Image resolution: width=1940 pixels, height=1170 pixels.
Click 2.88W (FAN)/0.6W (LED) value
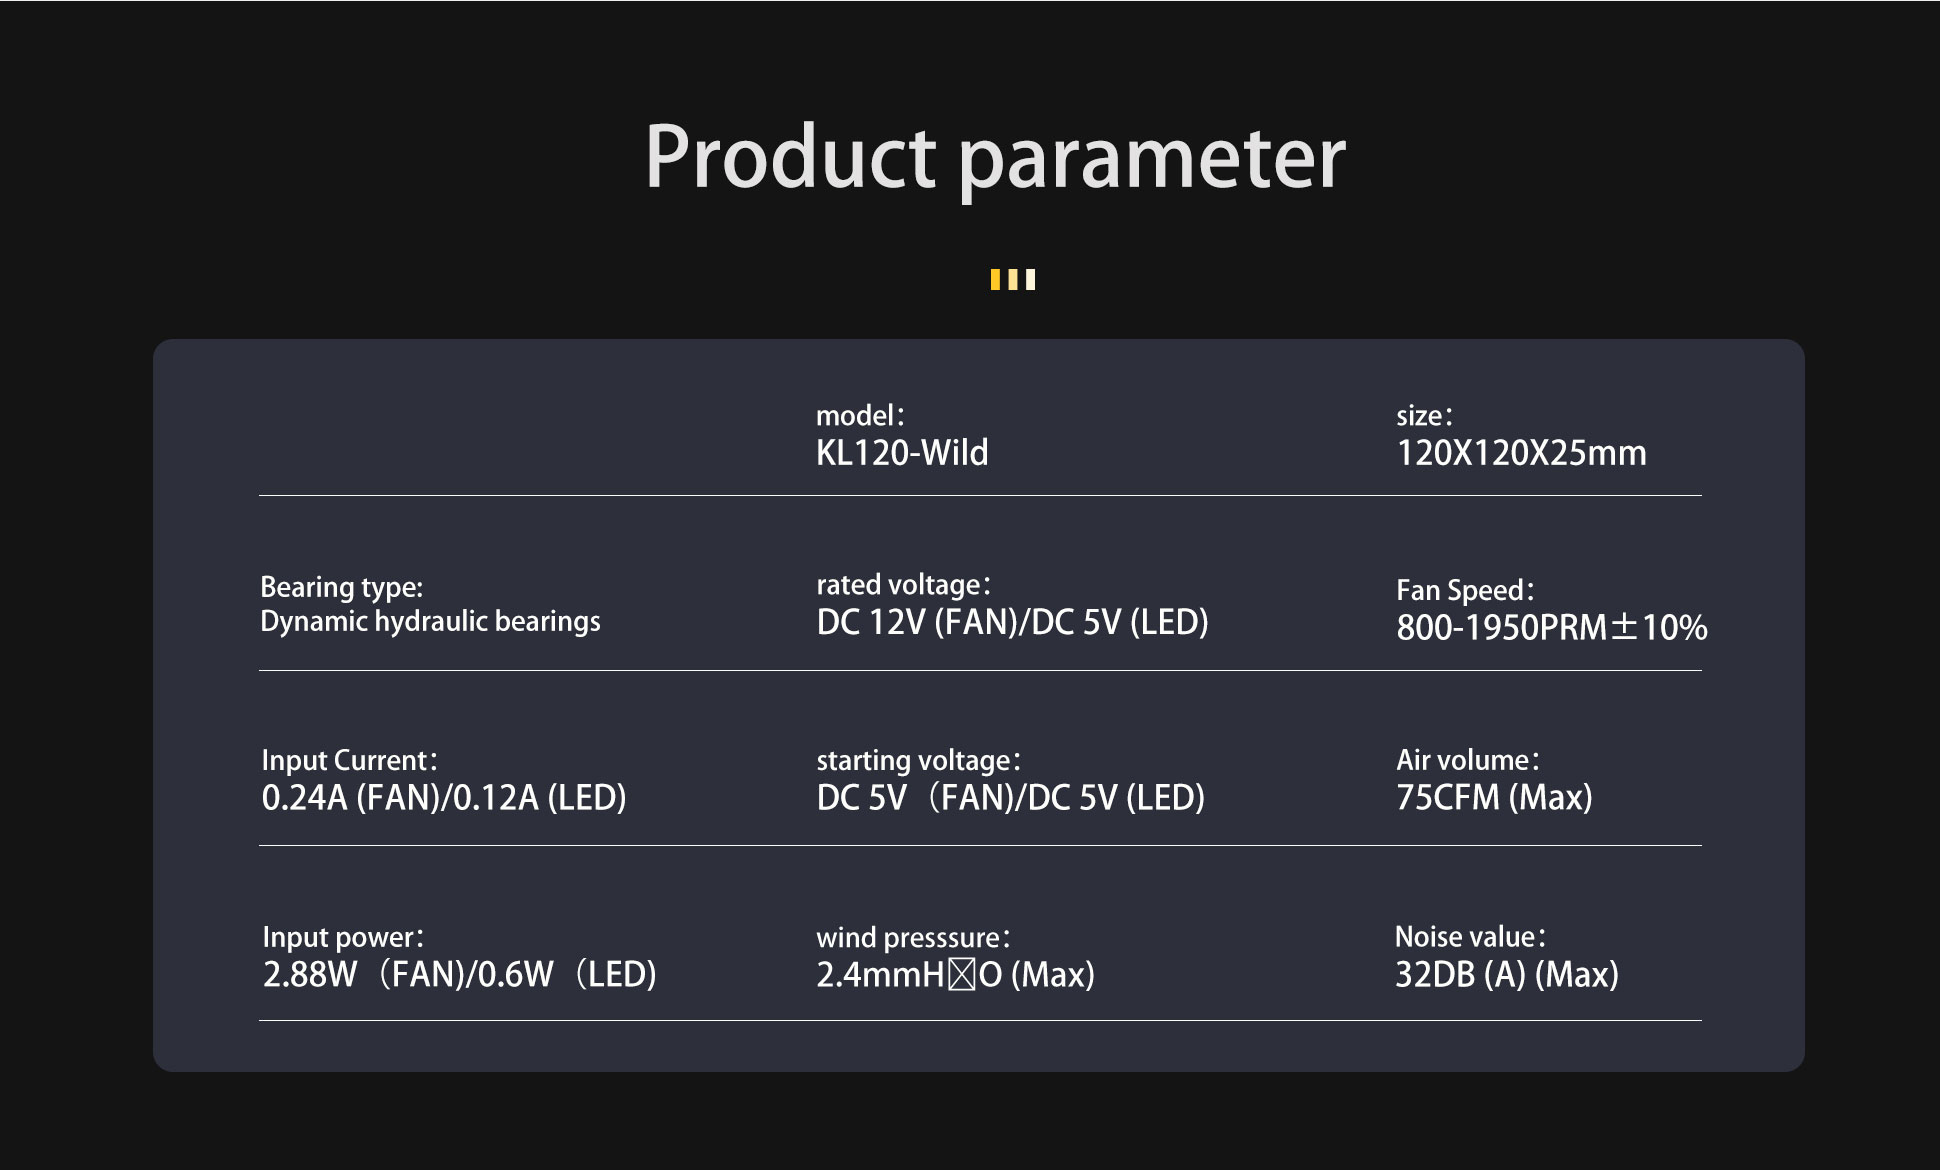459,974
